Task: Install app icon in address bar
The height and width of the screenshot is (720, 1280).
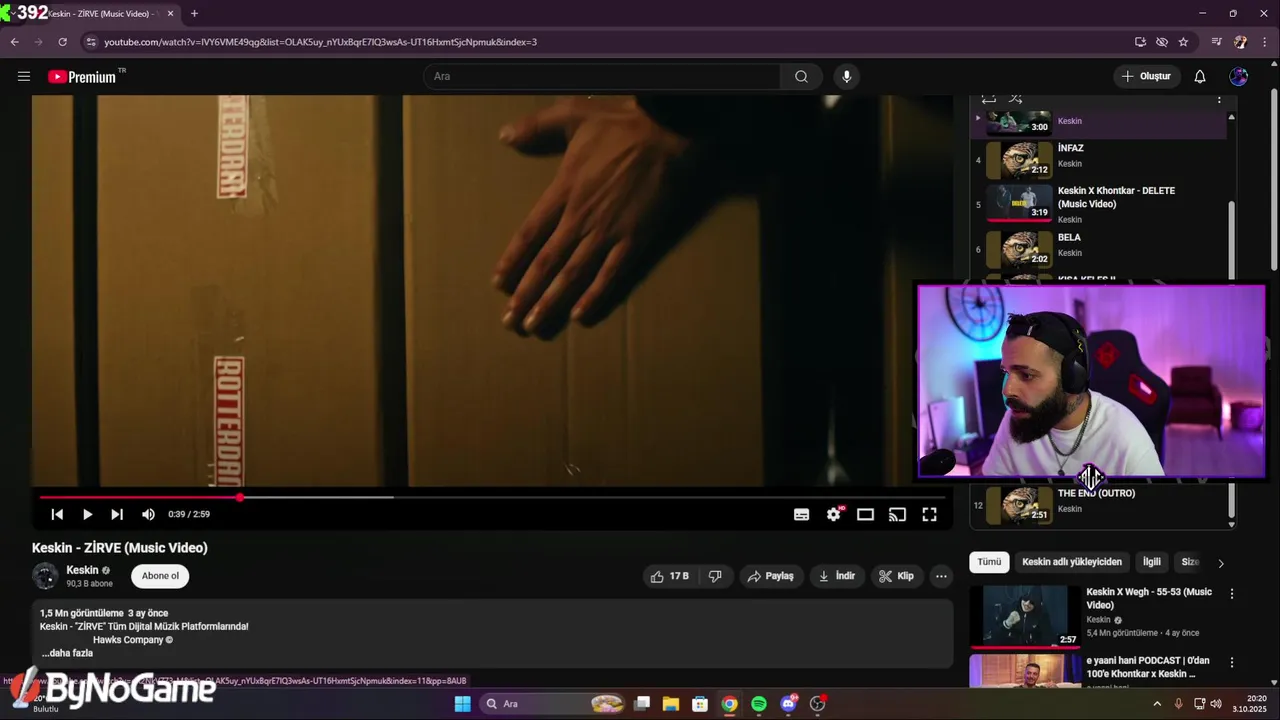Action: (x=1140, y=42)
